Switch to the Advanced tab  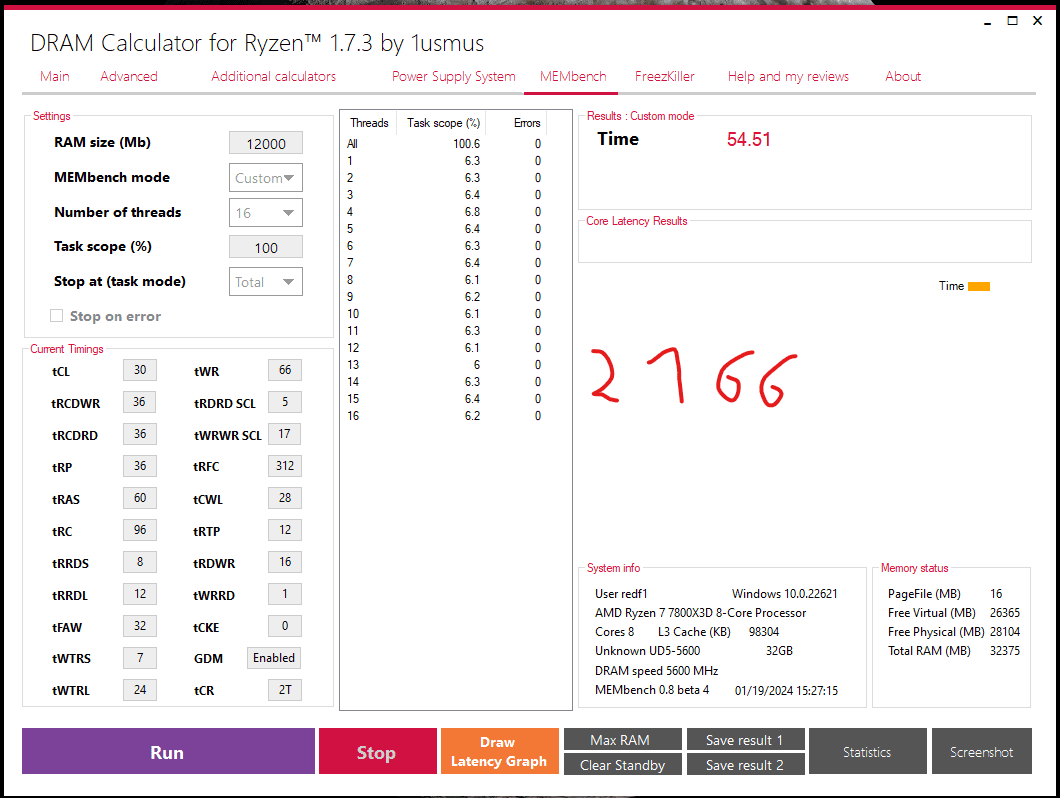[x=128, y=76]
